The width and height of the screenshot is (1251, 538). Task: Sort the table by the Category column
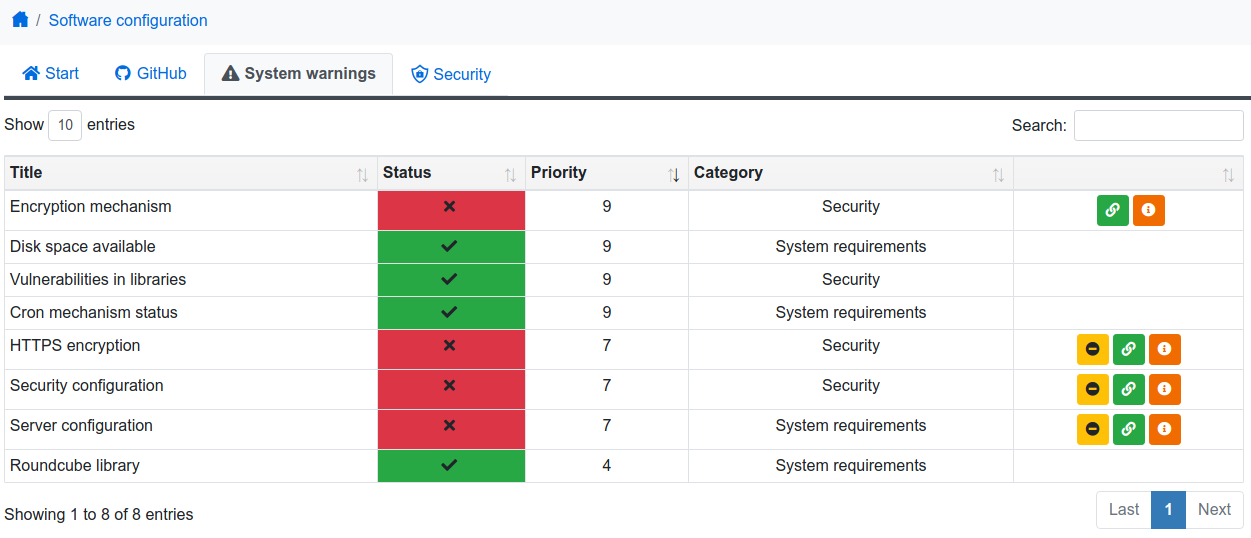pos(851,173)
